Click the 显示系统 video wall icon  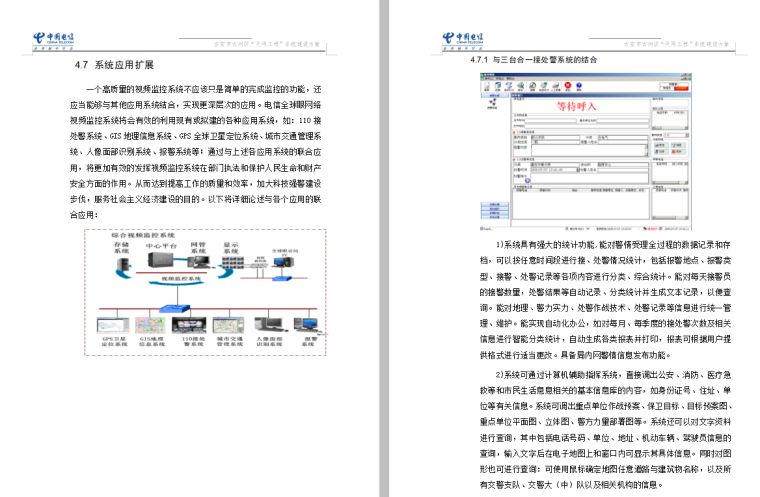coord(233,261)
